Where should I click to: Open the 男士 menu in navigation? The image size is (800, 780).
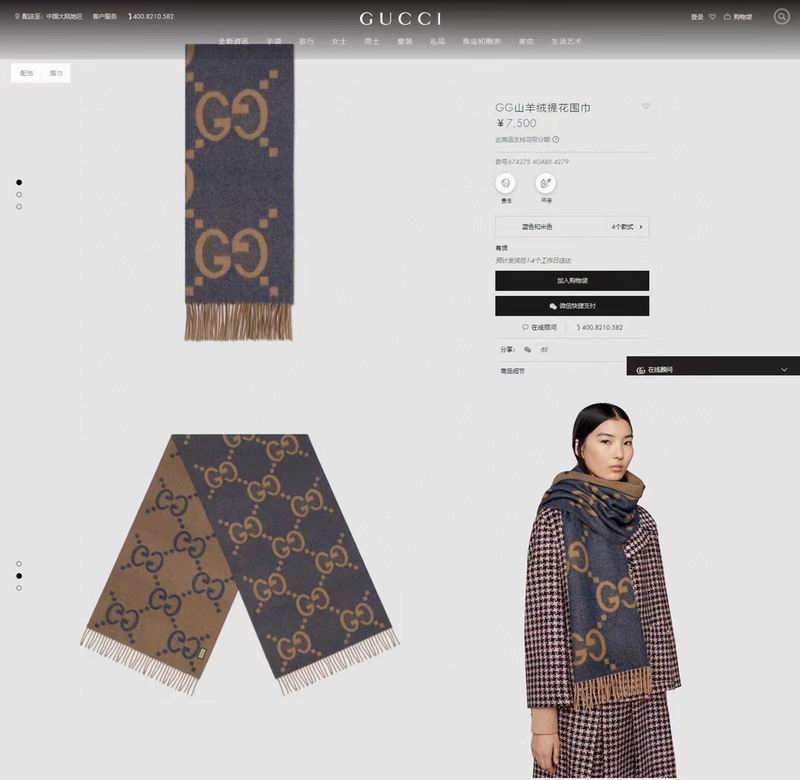click(x=372, y=41)
